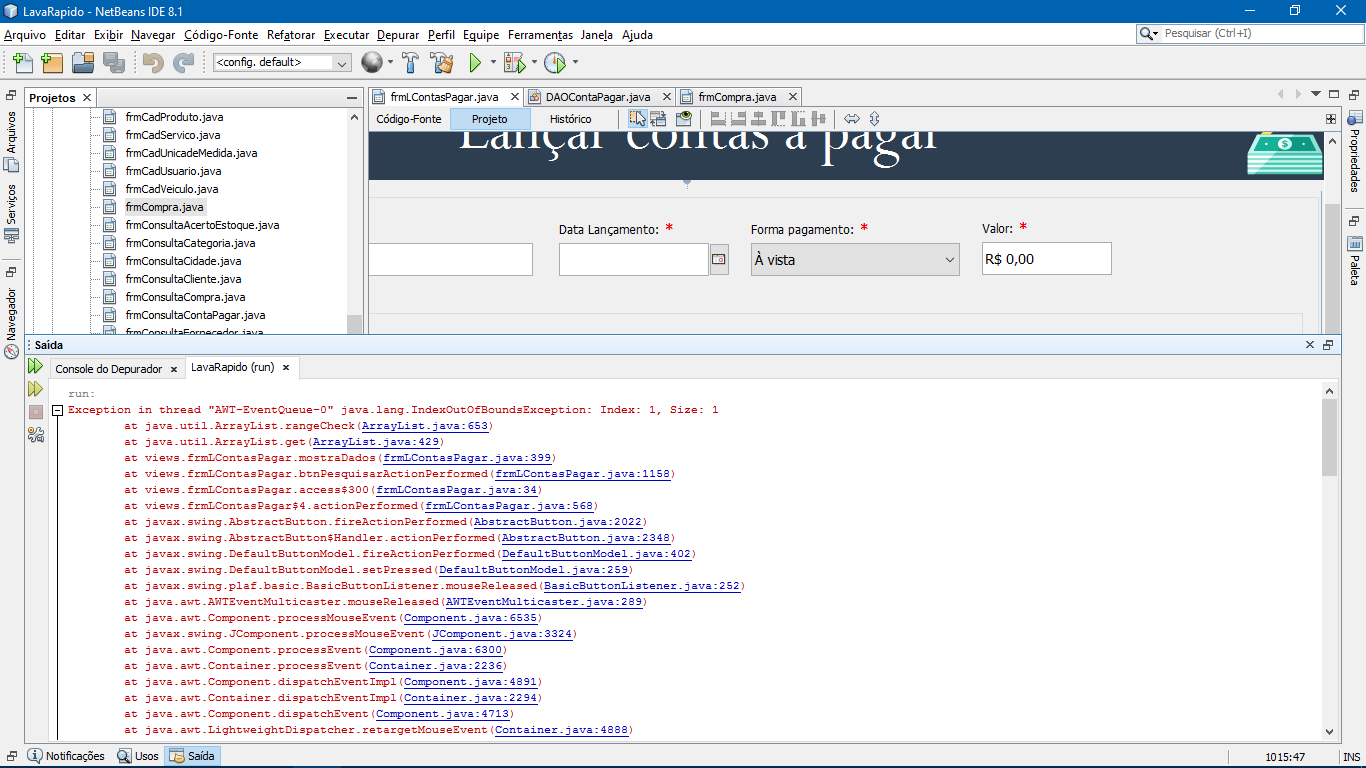Switch to the frmCompra.java editor tab
This screenshot has width=1366, height=768.
(737, 97)
